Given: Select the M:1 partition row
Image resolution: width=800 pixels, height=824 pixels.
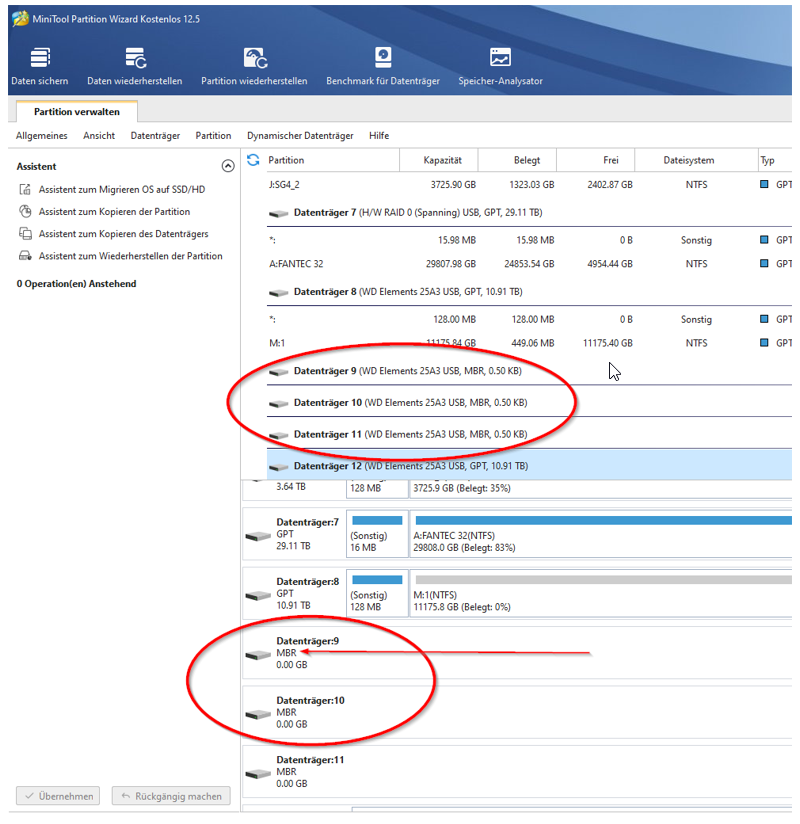Looking at the screenshot, I should click(529, 343).
